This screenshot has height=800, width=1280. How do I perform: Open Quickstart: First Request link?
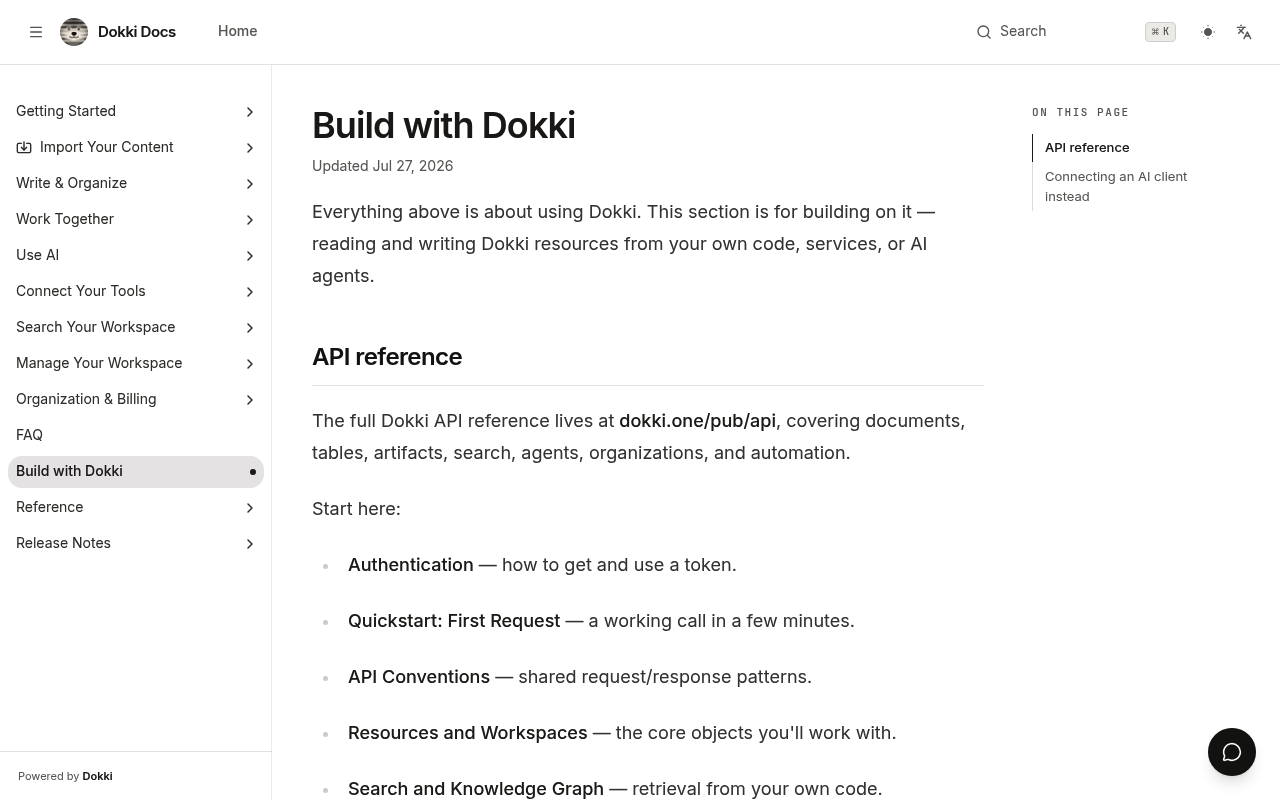[454, 621]
